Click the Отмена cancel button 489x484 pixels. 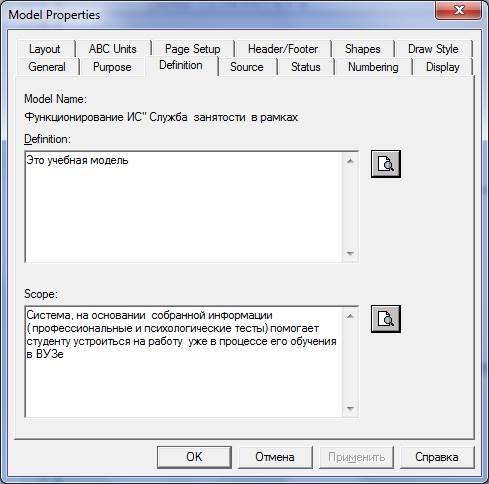[x=275, y=457]
